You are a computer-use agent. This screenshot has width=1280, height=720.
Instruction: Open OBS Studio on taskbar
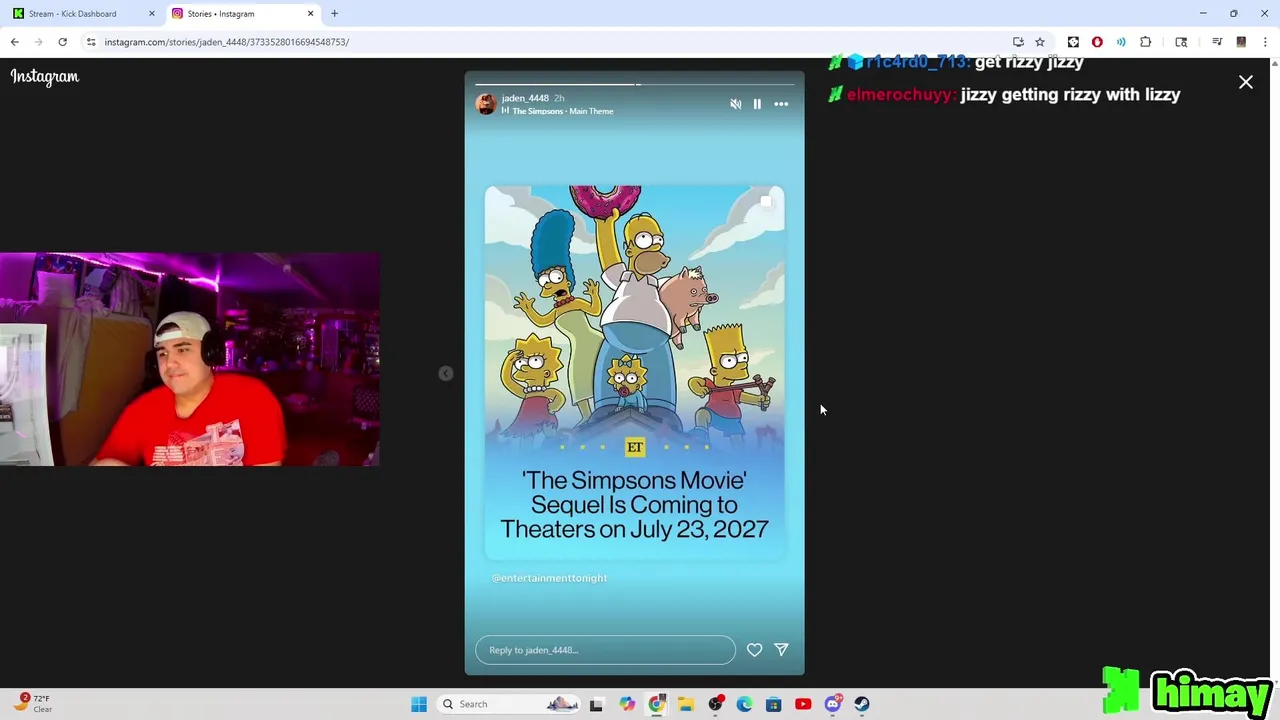(715, 704)
